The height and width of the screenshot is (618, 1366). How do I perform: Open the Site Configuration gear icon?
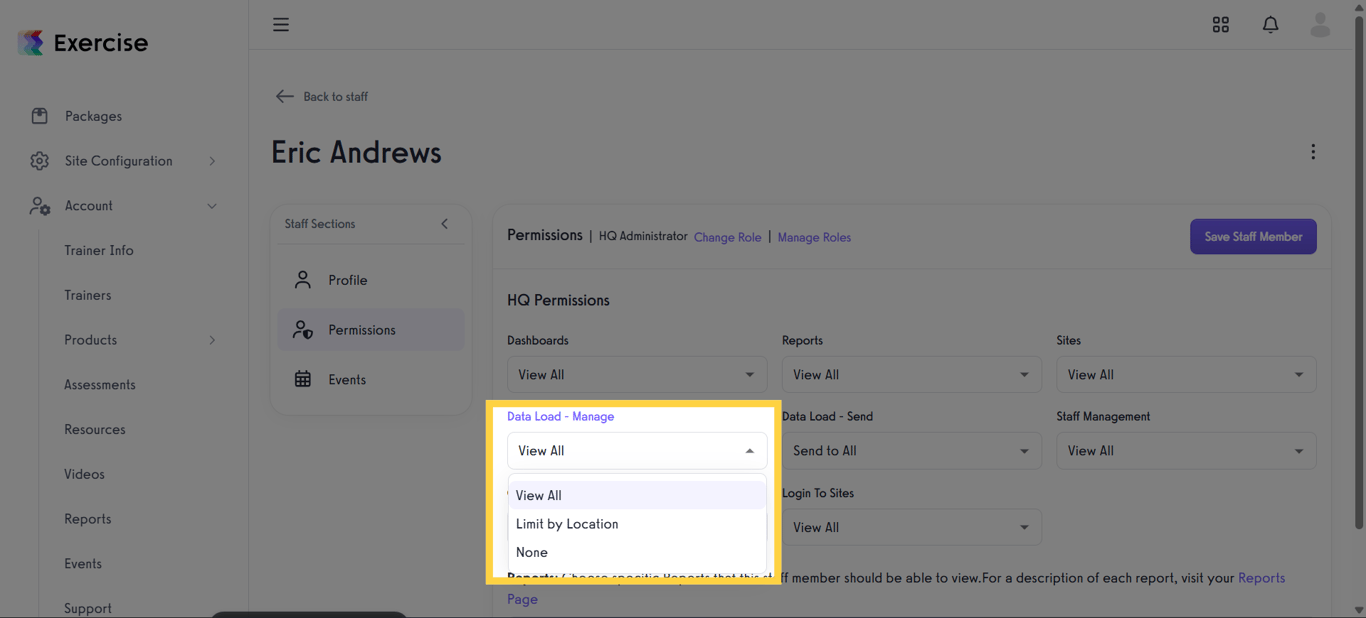pyautogui.click(x=38, y=160)
